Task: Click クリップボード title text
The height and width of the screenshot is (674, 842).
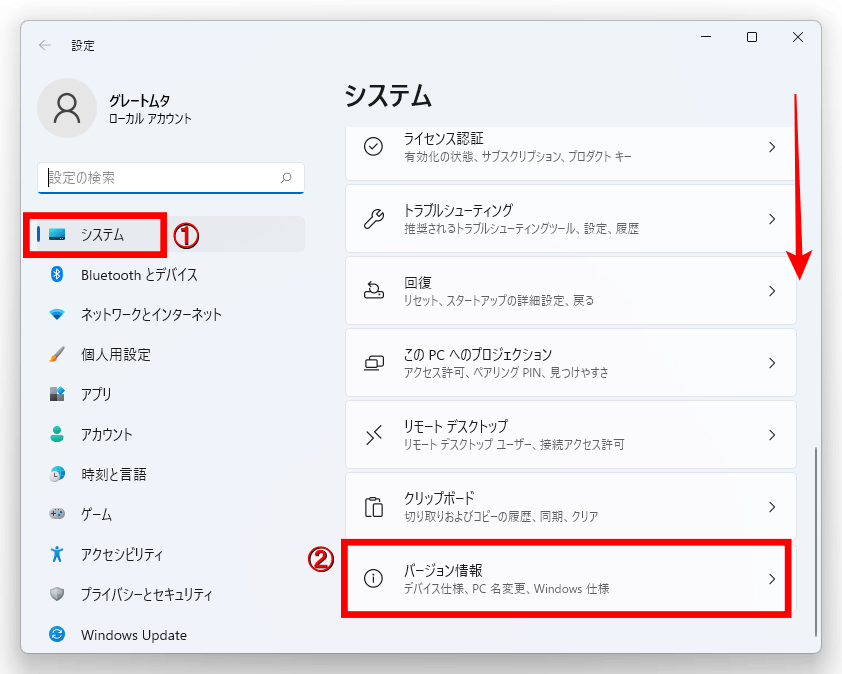Action: coord(439,498)
